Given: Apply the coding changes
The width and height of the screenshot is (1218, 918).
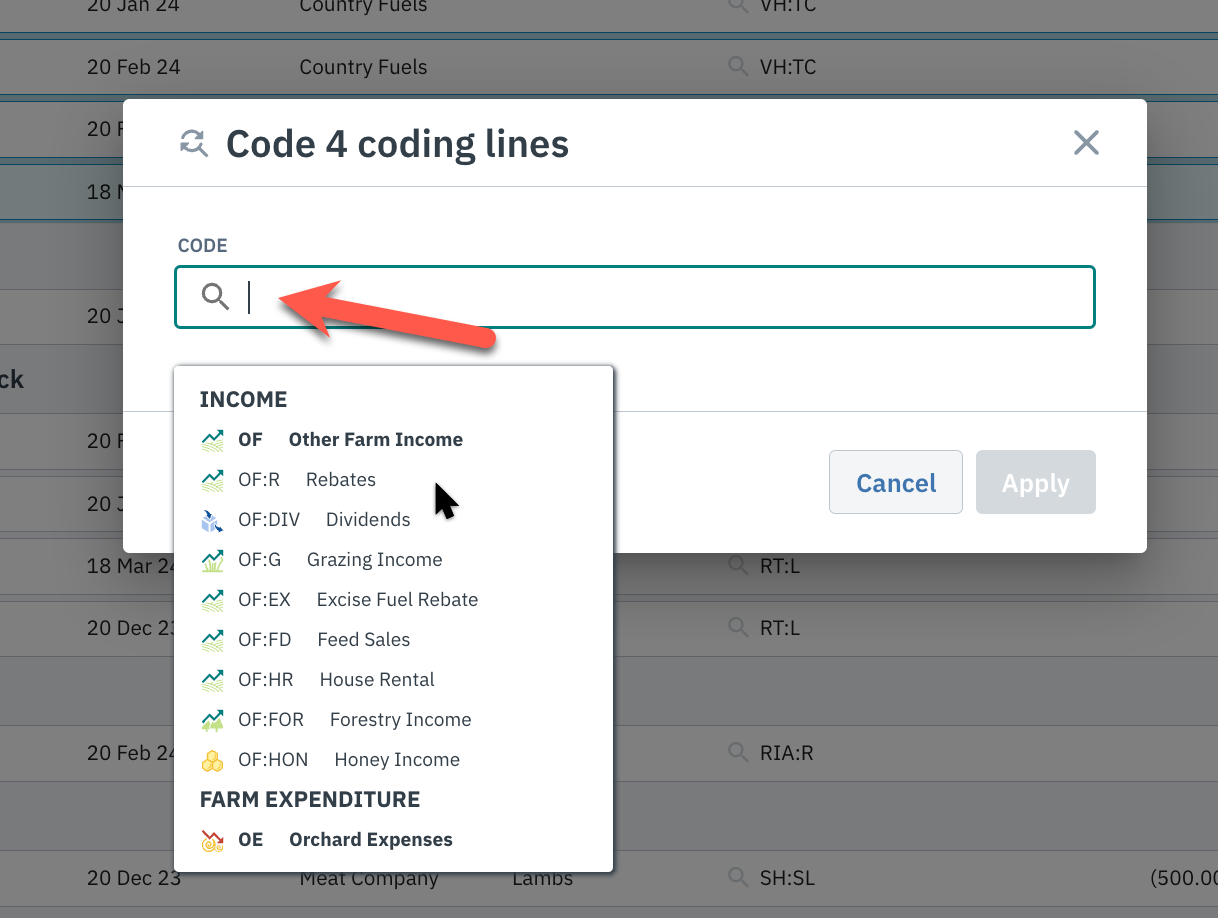Looking at the screenshot, I should click(1035, 482).
